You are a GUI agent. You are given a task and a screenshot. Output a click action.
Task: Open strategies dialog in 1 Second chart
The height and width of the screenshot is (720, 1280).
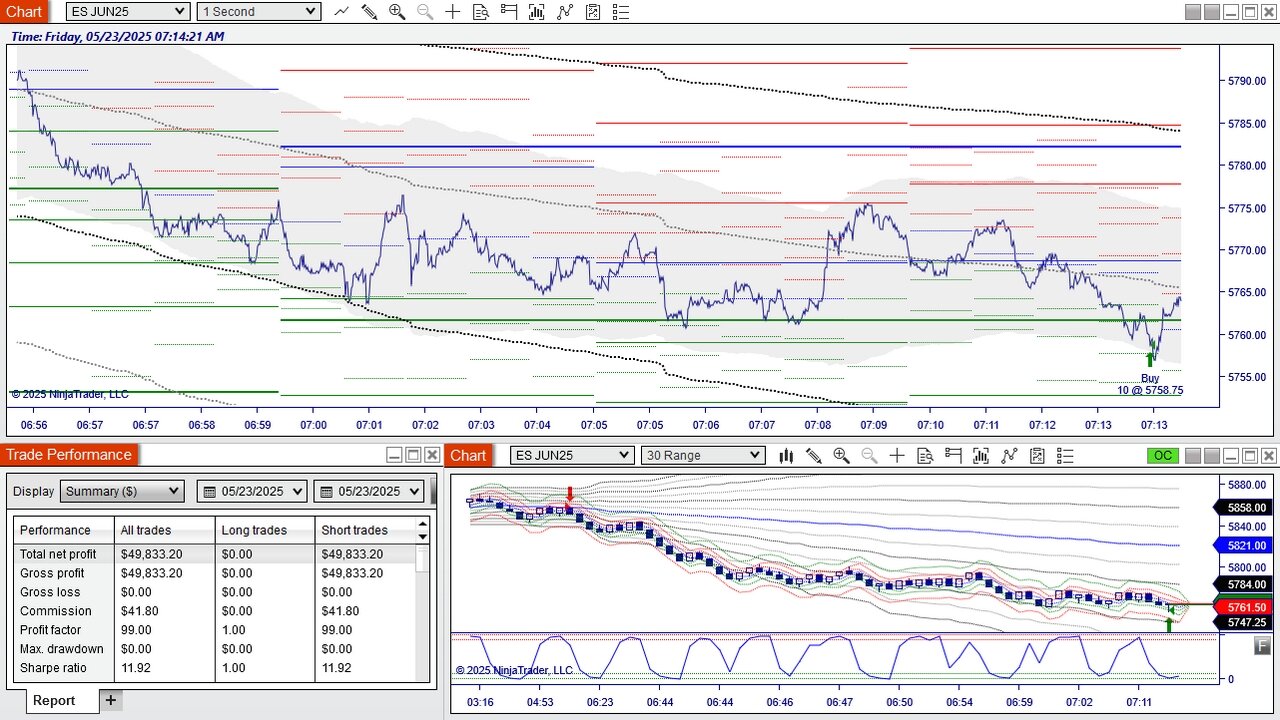[565, 12]
